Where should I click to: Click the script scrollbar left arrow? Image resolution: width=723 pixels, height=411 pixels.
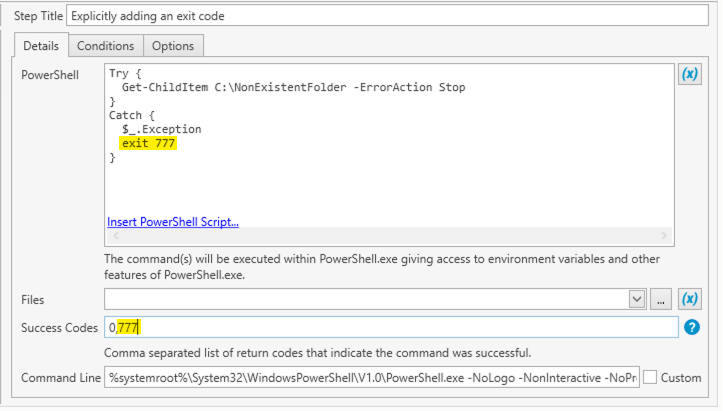point(116,236)
